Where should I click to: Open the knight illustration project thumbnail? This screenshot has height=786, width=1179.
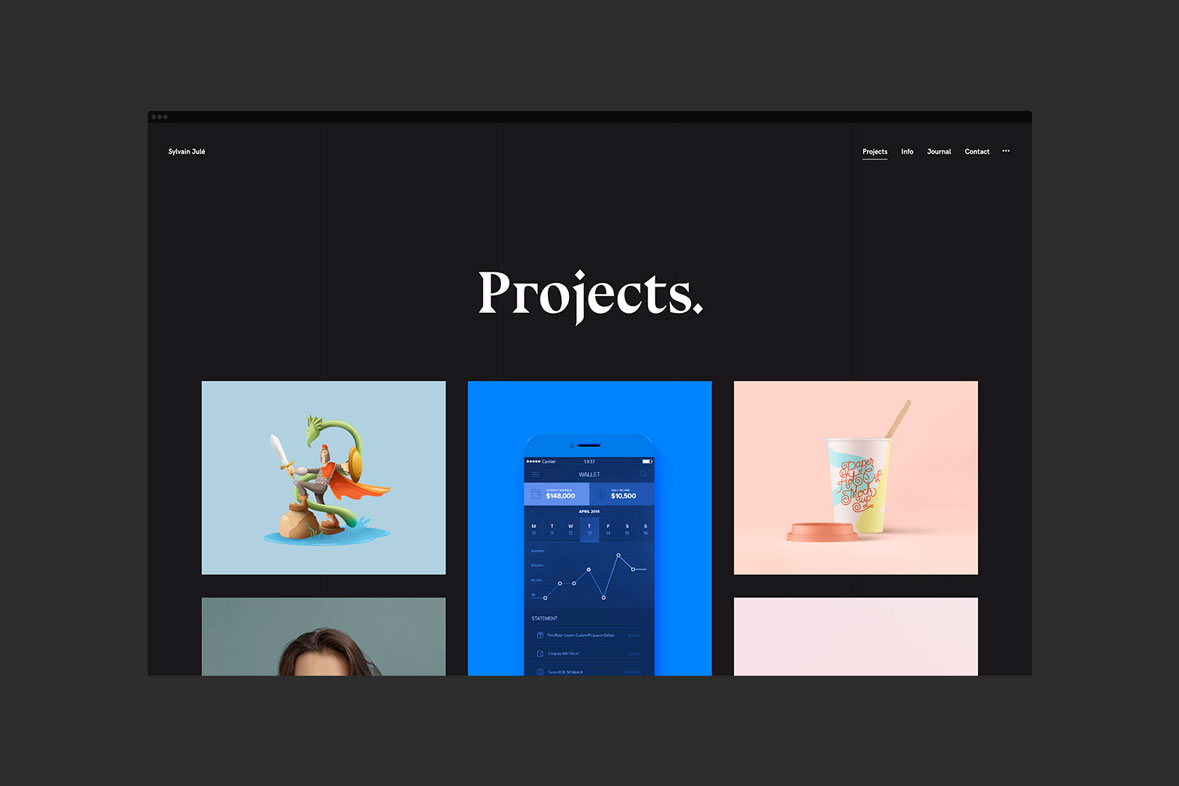click(323, 478)
